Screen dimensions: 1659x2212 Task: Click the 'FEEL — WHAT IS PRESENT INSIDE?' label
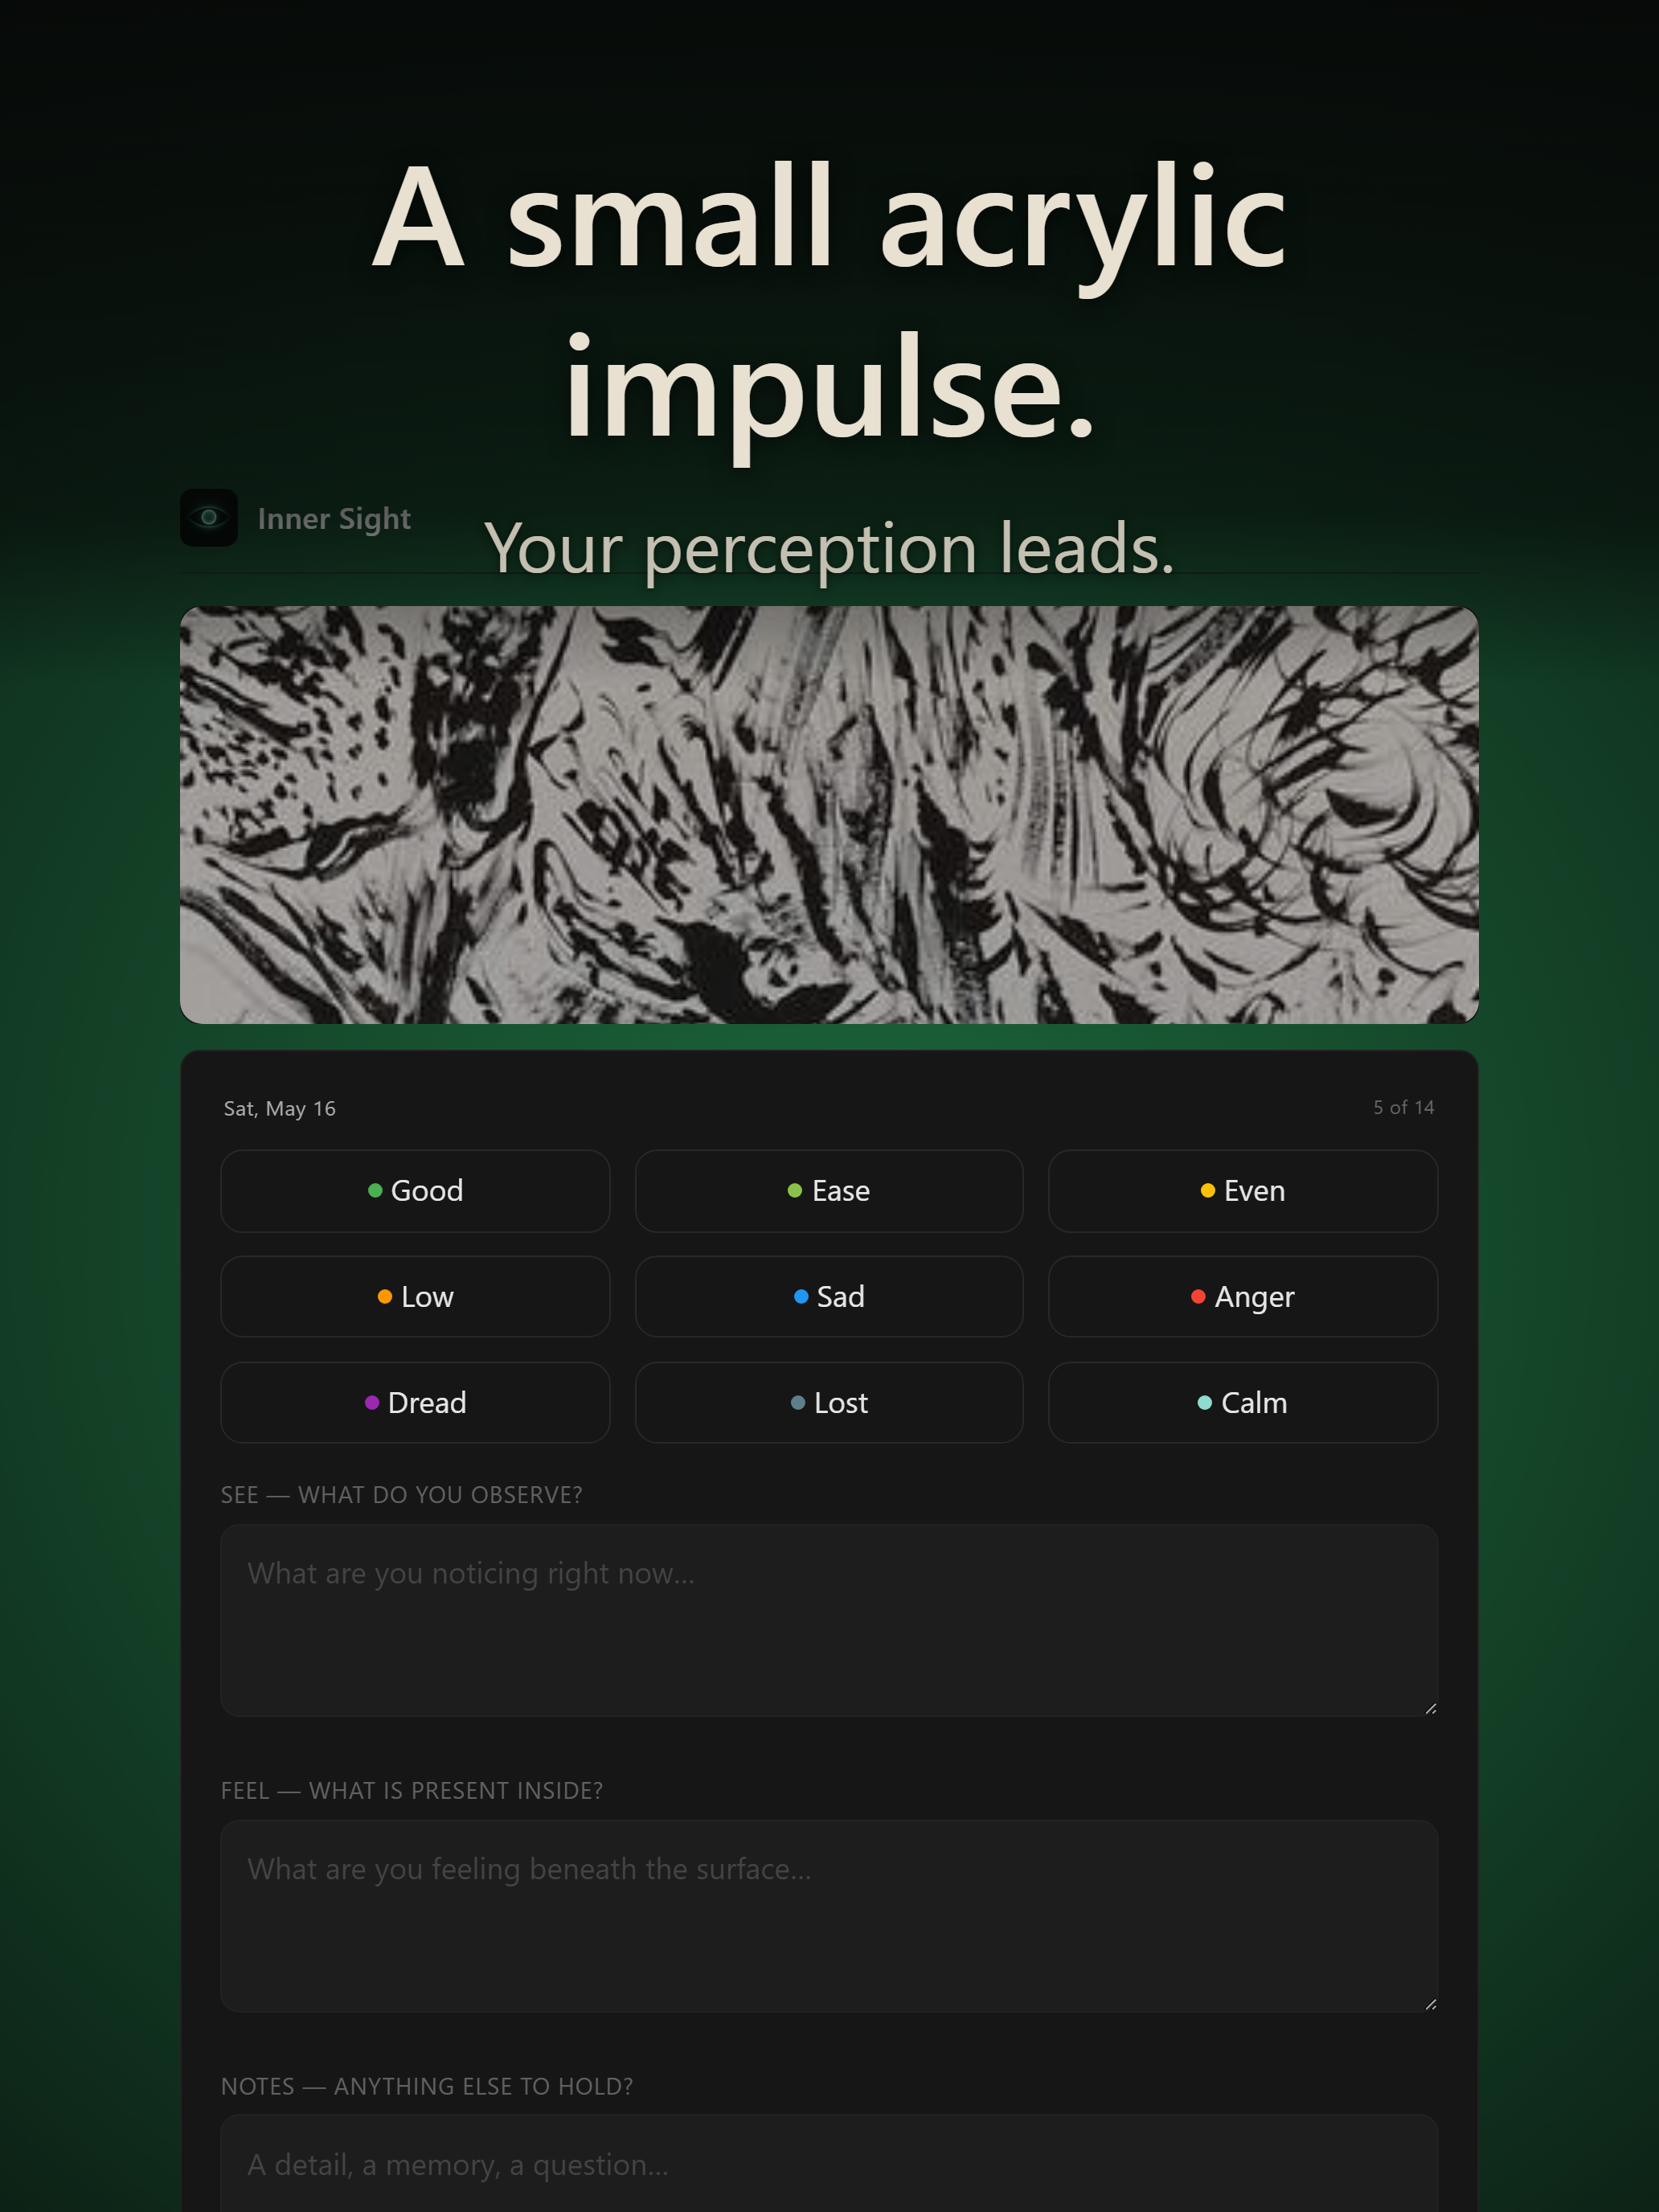click(x=412, y=1790)
